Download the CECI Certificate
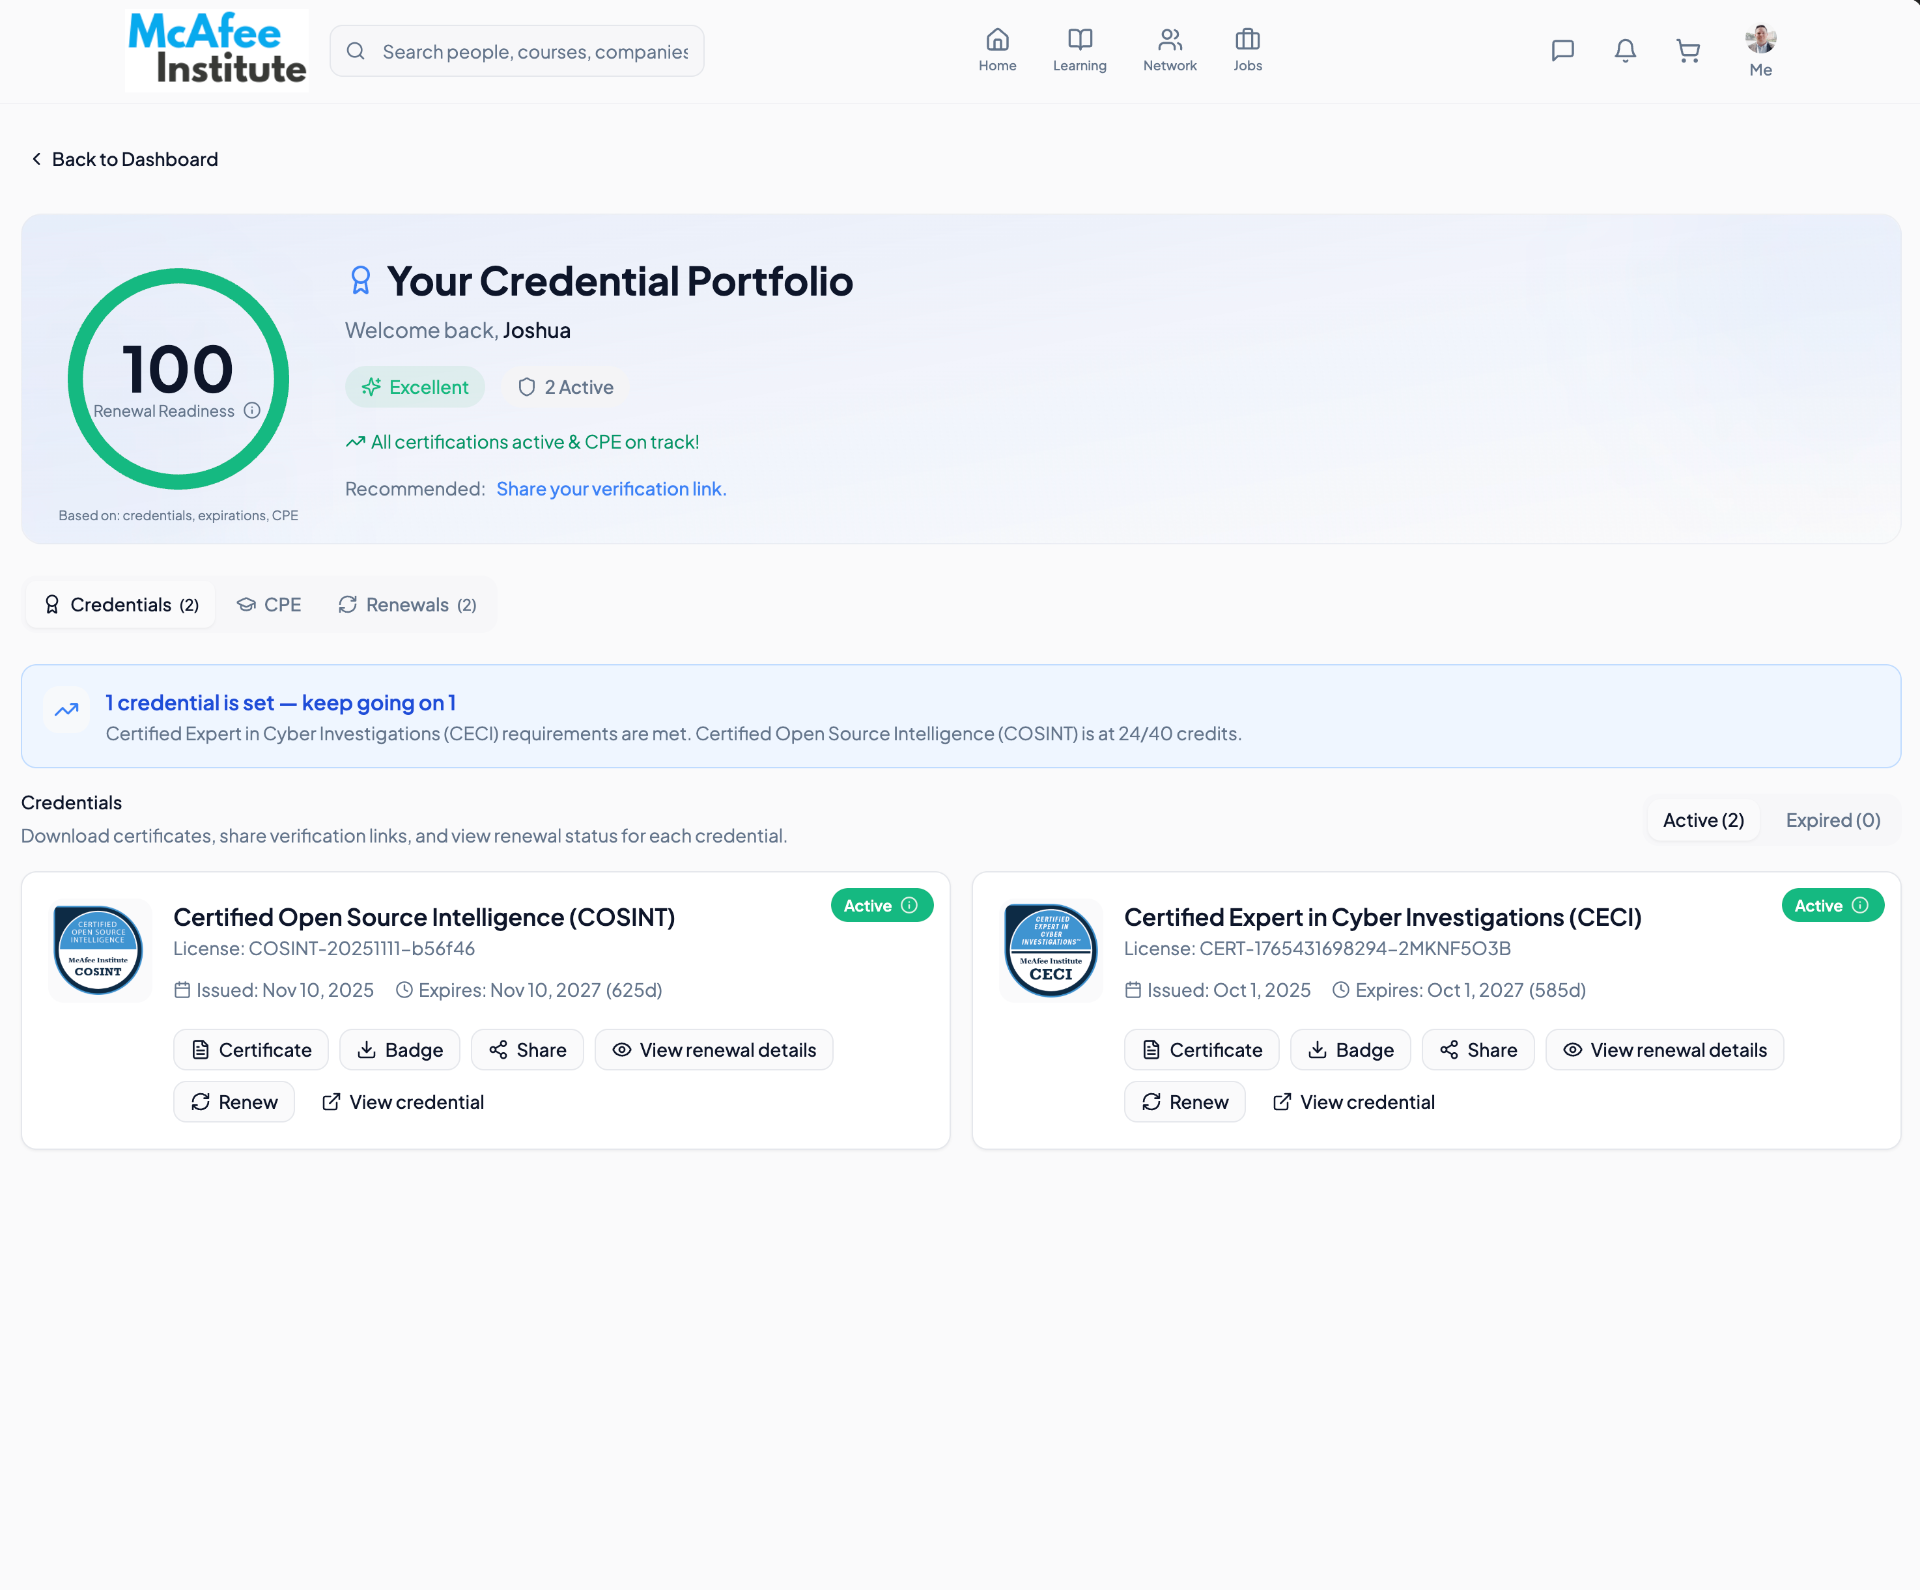1920x1590 pixels. point(1202,1050)
